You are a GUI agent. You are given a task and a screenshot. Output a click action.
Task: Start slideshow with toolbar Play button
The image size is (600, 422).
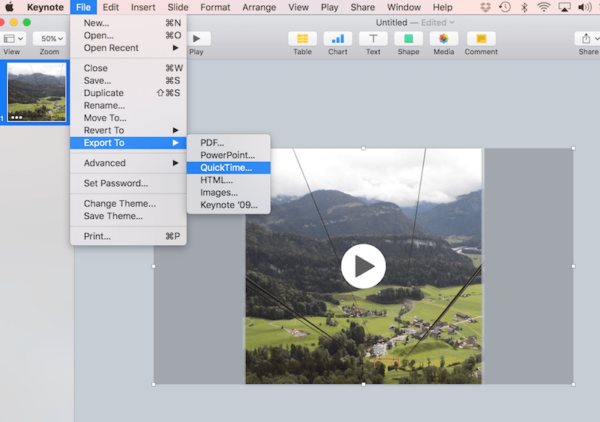[197, 39]
